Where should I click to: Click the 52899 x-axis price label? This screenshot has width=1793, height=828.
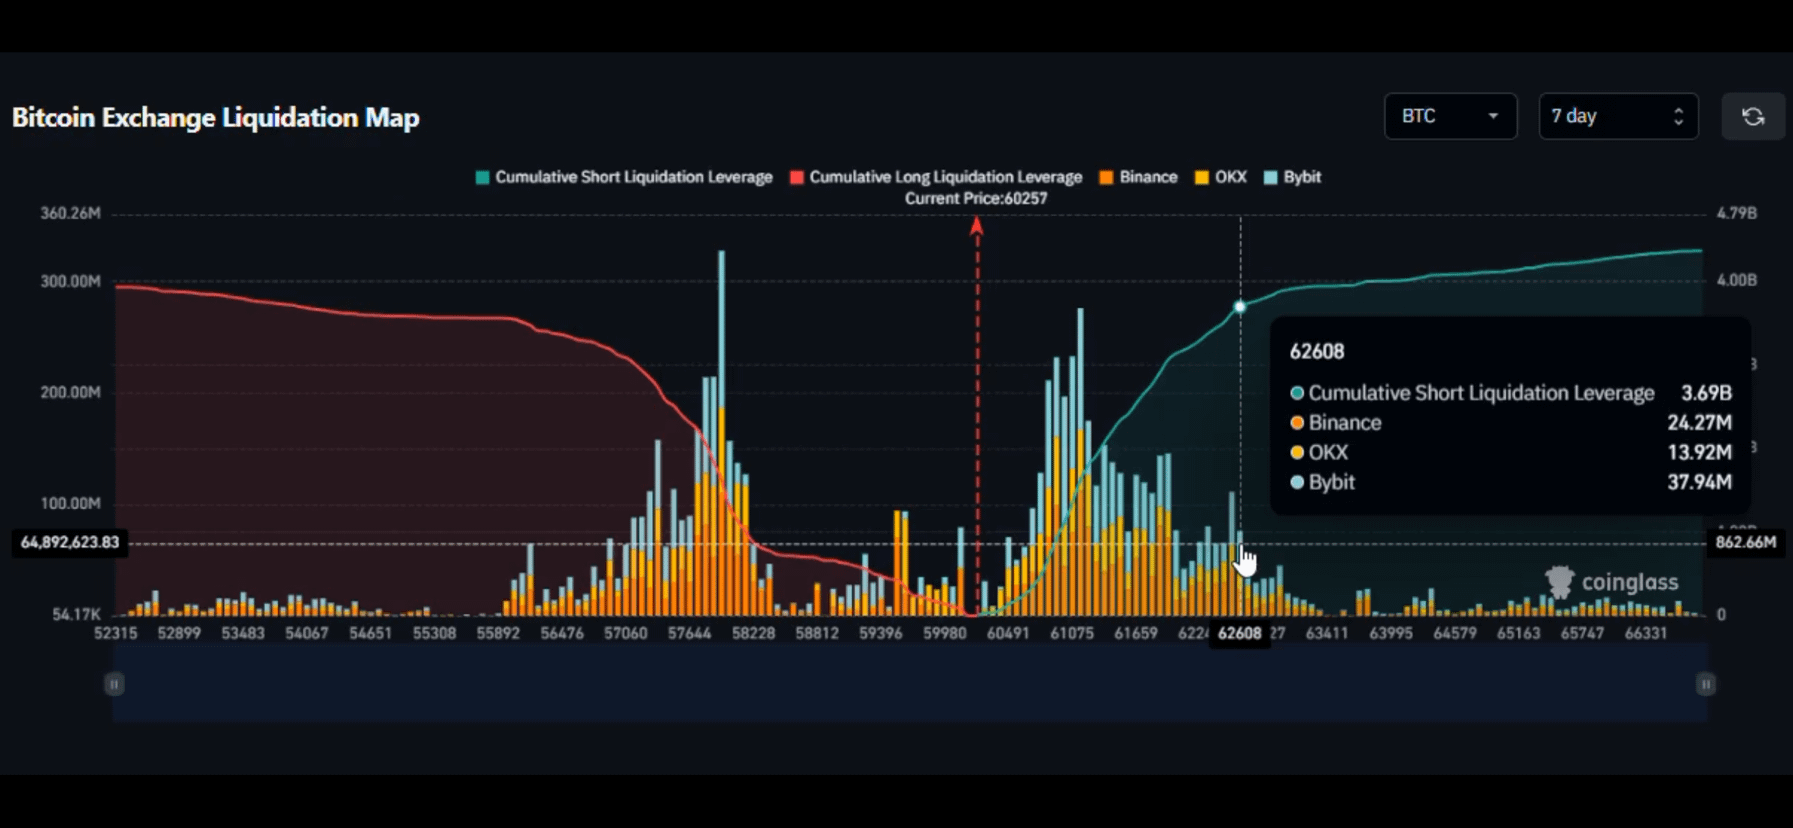coord(179,633)
